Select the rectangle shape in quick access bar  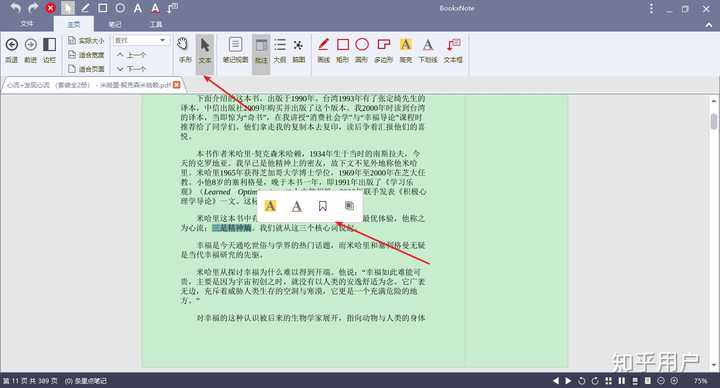click(103, 8)
